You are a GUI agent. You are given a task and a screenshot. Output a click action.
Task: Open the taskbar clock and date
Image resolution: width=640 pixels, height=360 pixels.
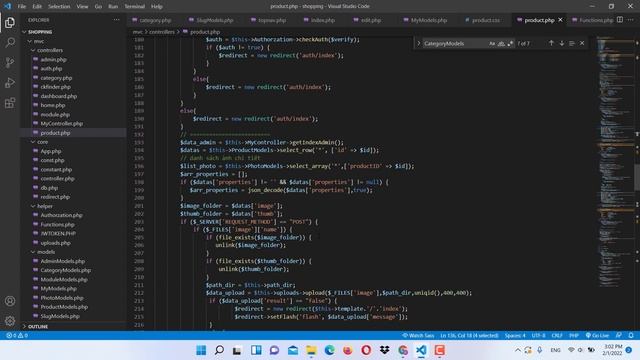point(612,350)
